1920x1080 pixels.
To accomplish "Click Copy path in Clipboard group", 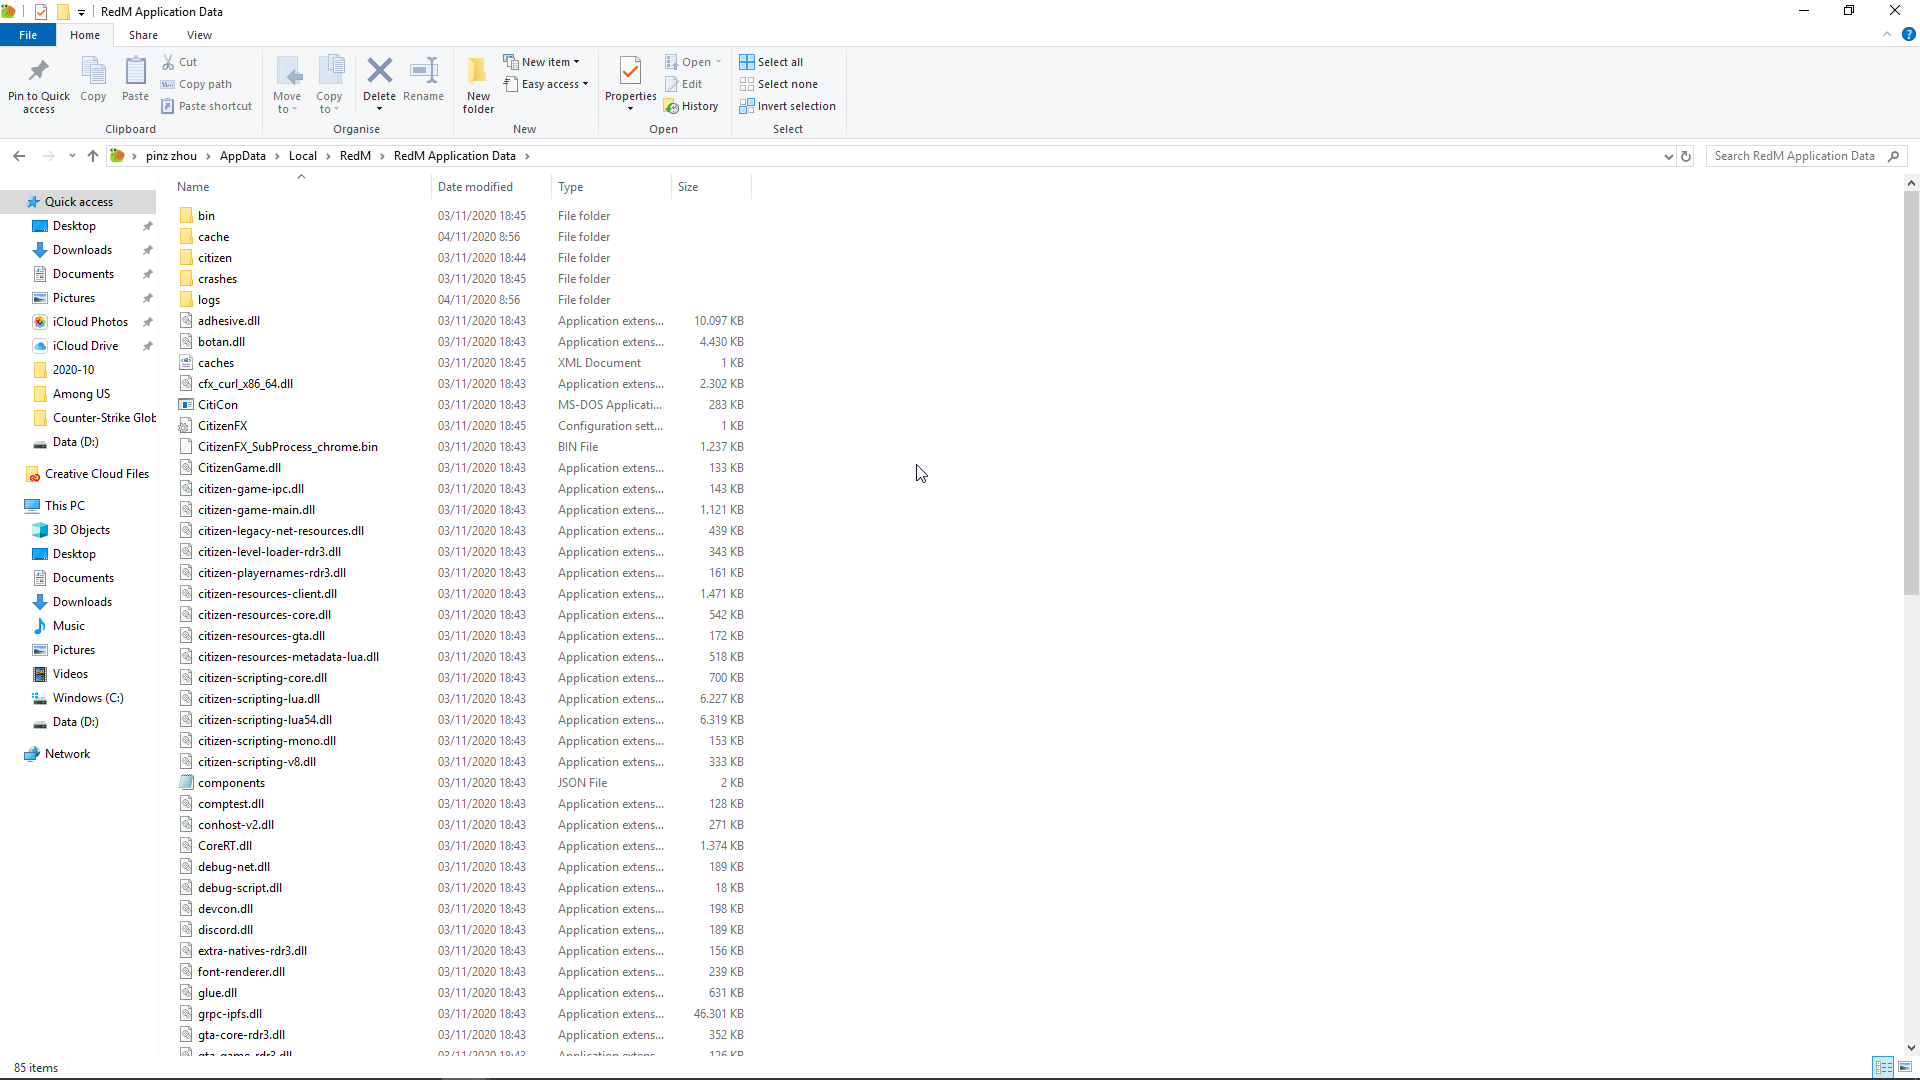I will tap(196, 84).
